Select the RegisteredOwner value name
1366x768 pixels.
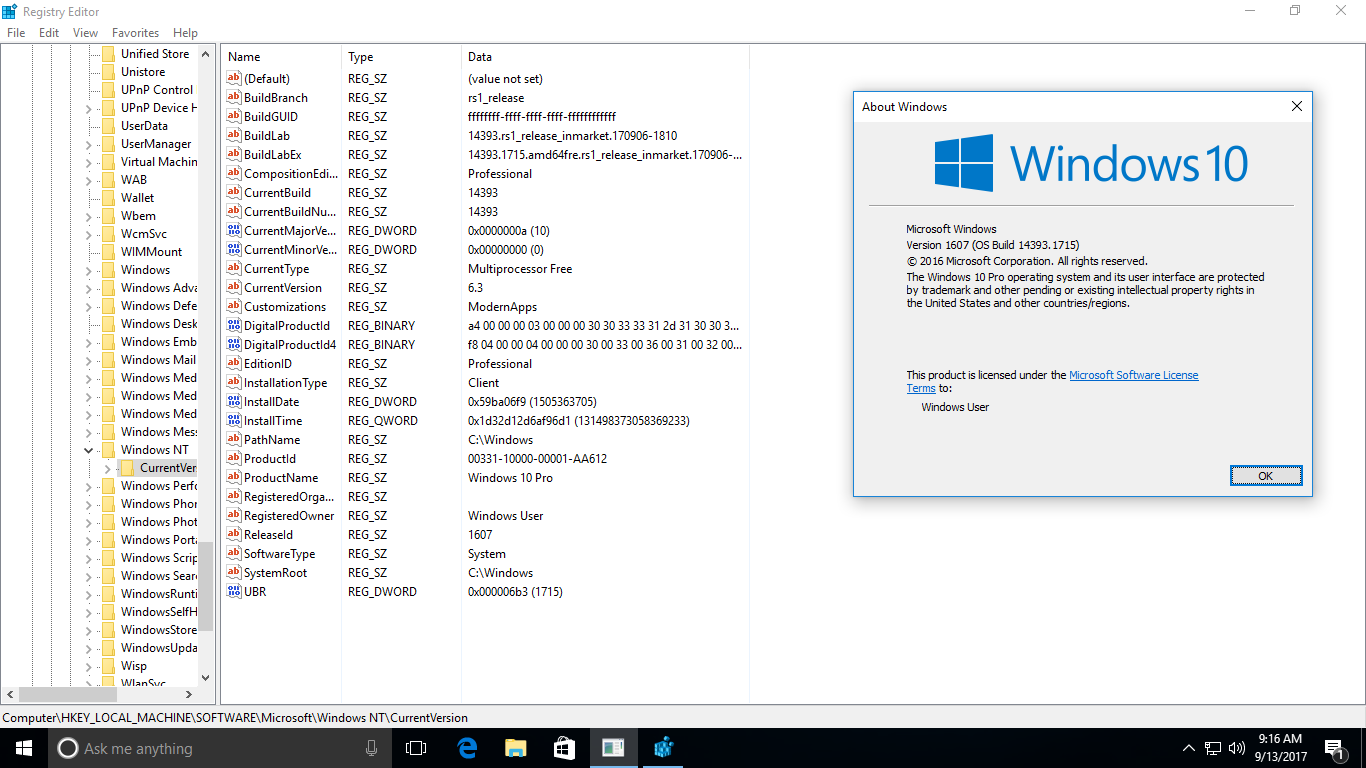(x=289, y=516)
